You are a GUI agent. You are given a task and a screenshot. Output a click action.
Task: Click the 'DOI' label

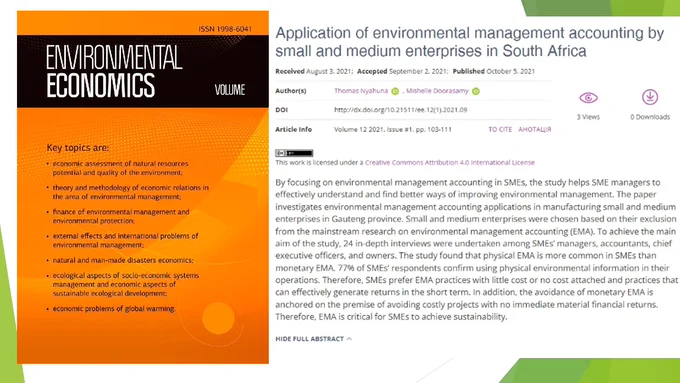point(281,110)
